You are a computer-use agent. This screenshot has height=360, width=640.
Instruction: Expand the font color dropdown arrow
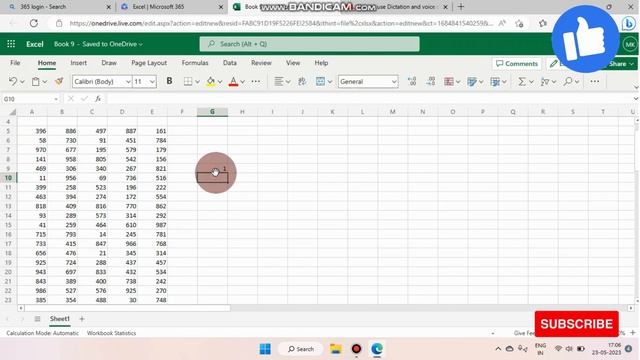243,82
